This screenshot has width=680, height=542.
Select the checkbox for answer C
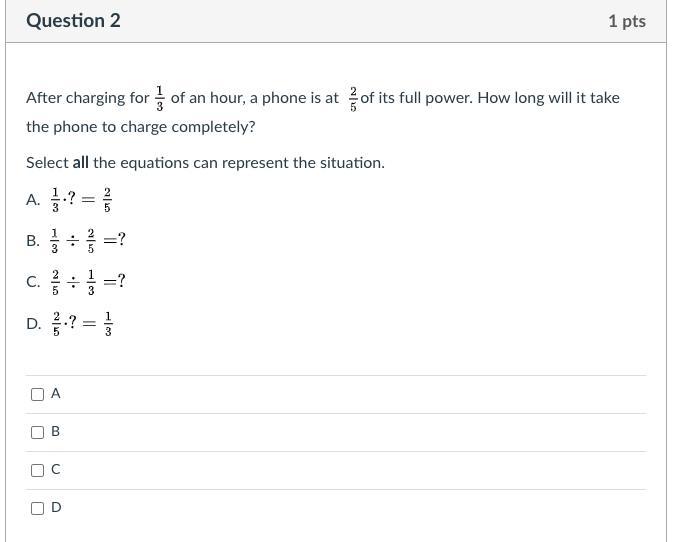point(37,470)
